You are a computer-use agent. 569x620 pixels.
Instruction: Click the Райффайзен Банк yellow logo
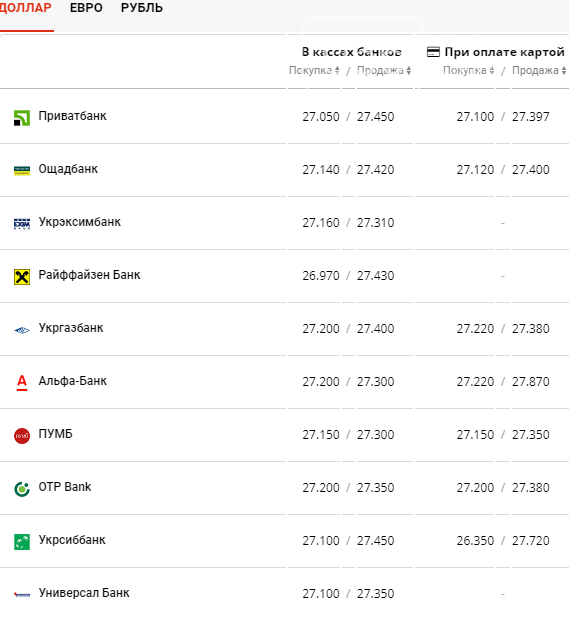22,277
